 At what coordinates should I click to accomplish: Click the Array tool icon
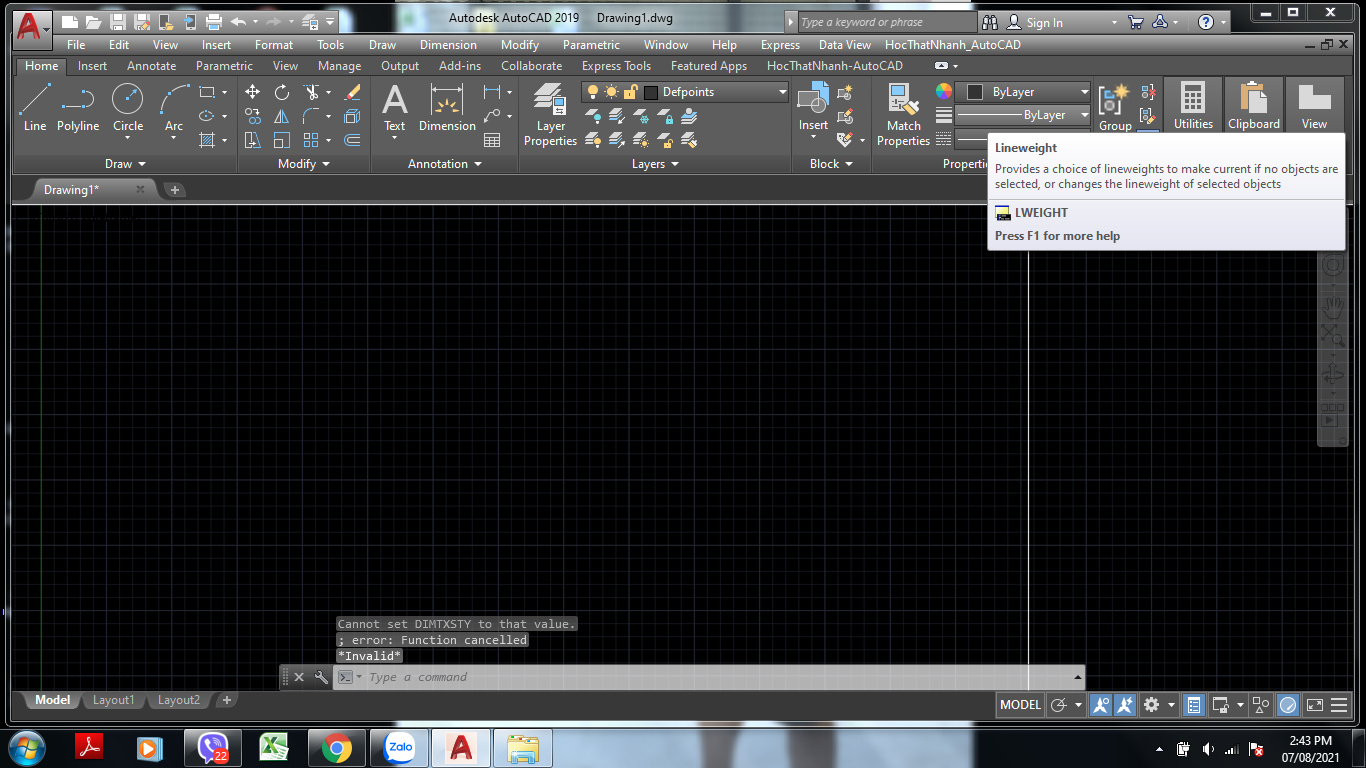(x=311, y=140)
